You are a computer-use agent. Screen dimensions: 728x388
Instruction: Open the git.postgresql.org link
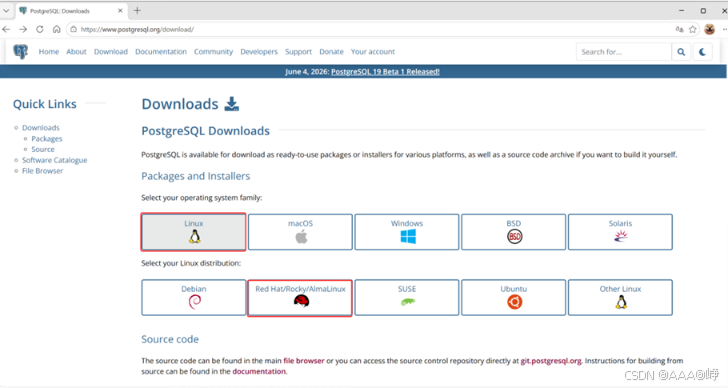pos(551,361)
